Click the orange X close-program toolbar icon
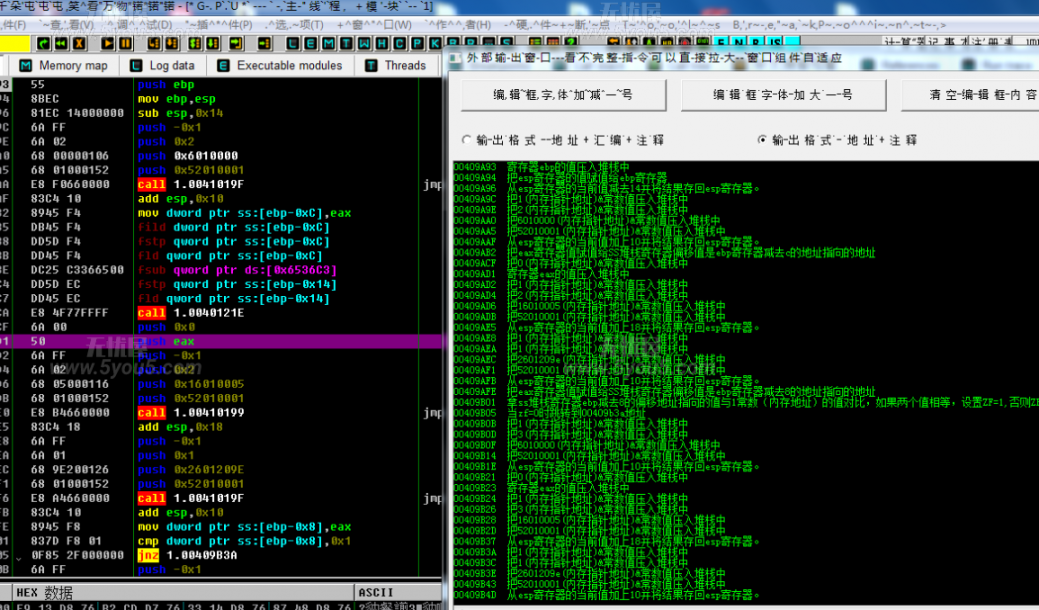Viewport: 1039px width, 610px height. [x=80, y=44]
